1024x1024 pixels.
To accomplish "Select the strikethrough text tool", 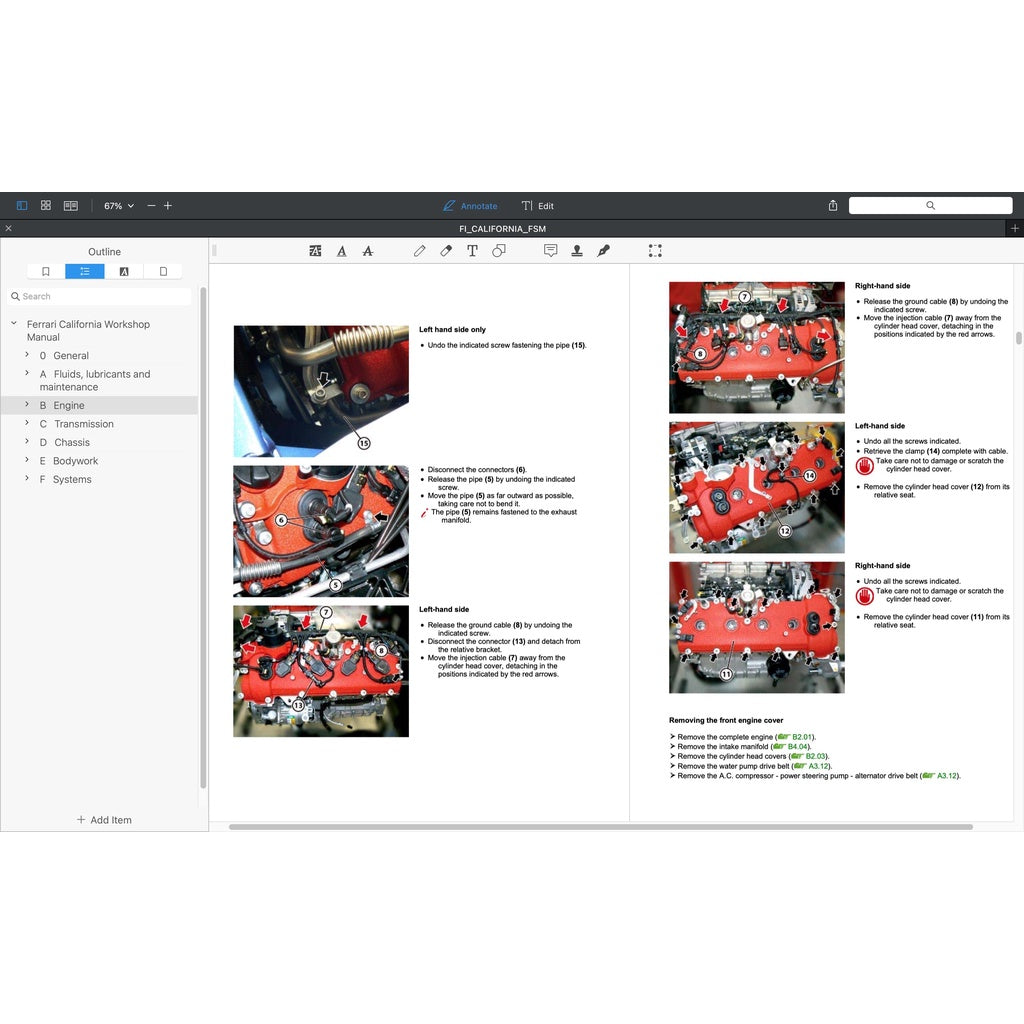I will [368, 251].
